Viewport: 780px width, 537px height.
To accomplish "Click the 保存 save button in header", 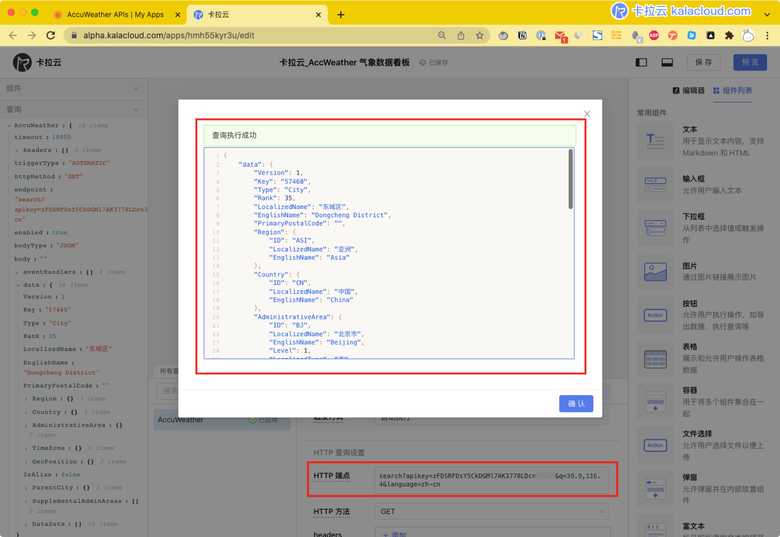I will (703, 62).
